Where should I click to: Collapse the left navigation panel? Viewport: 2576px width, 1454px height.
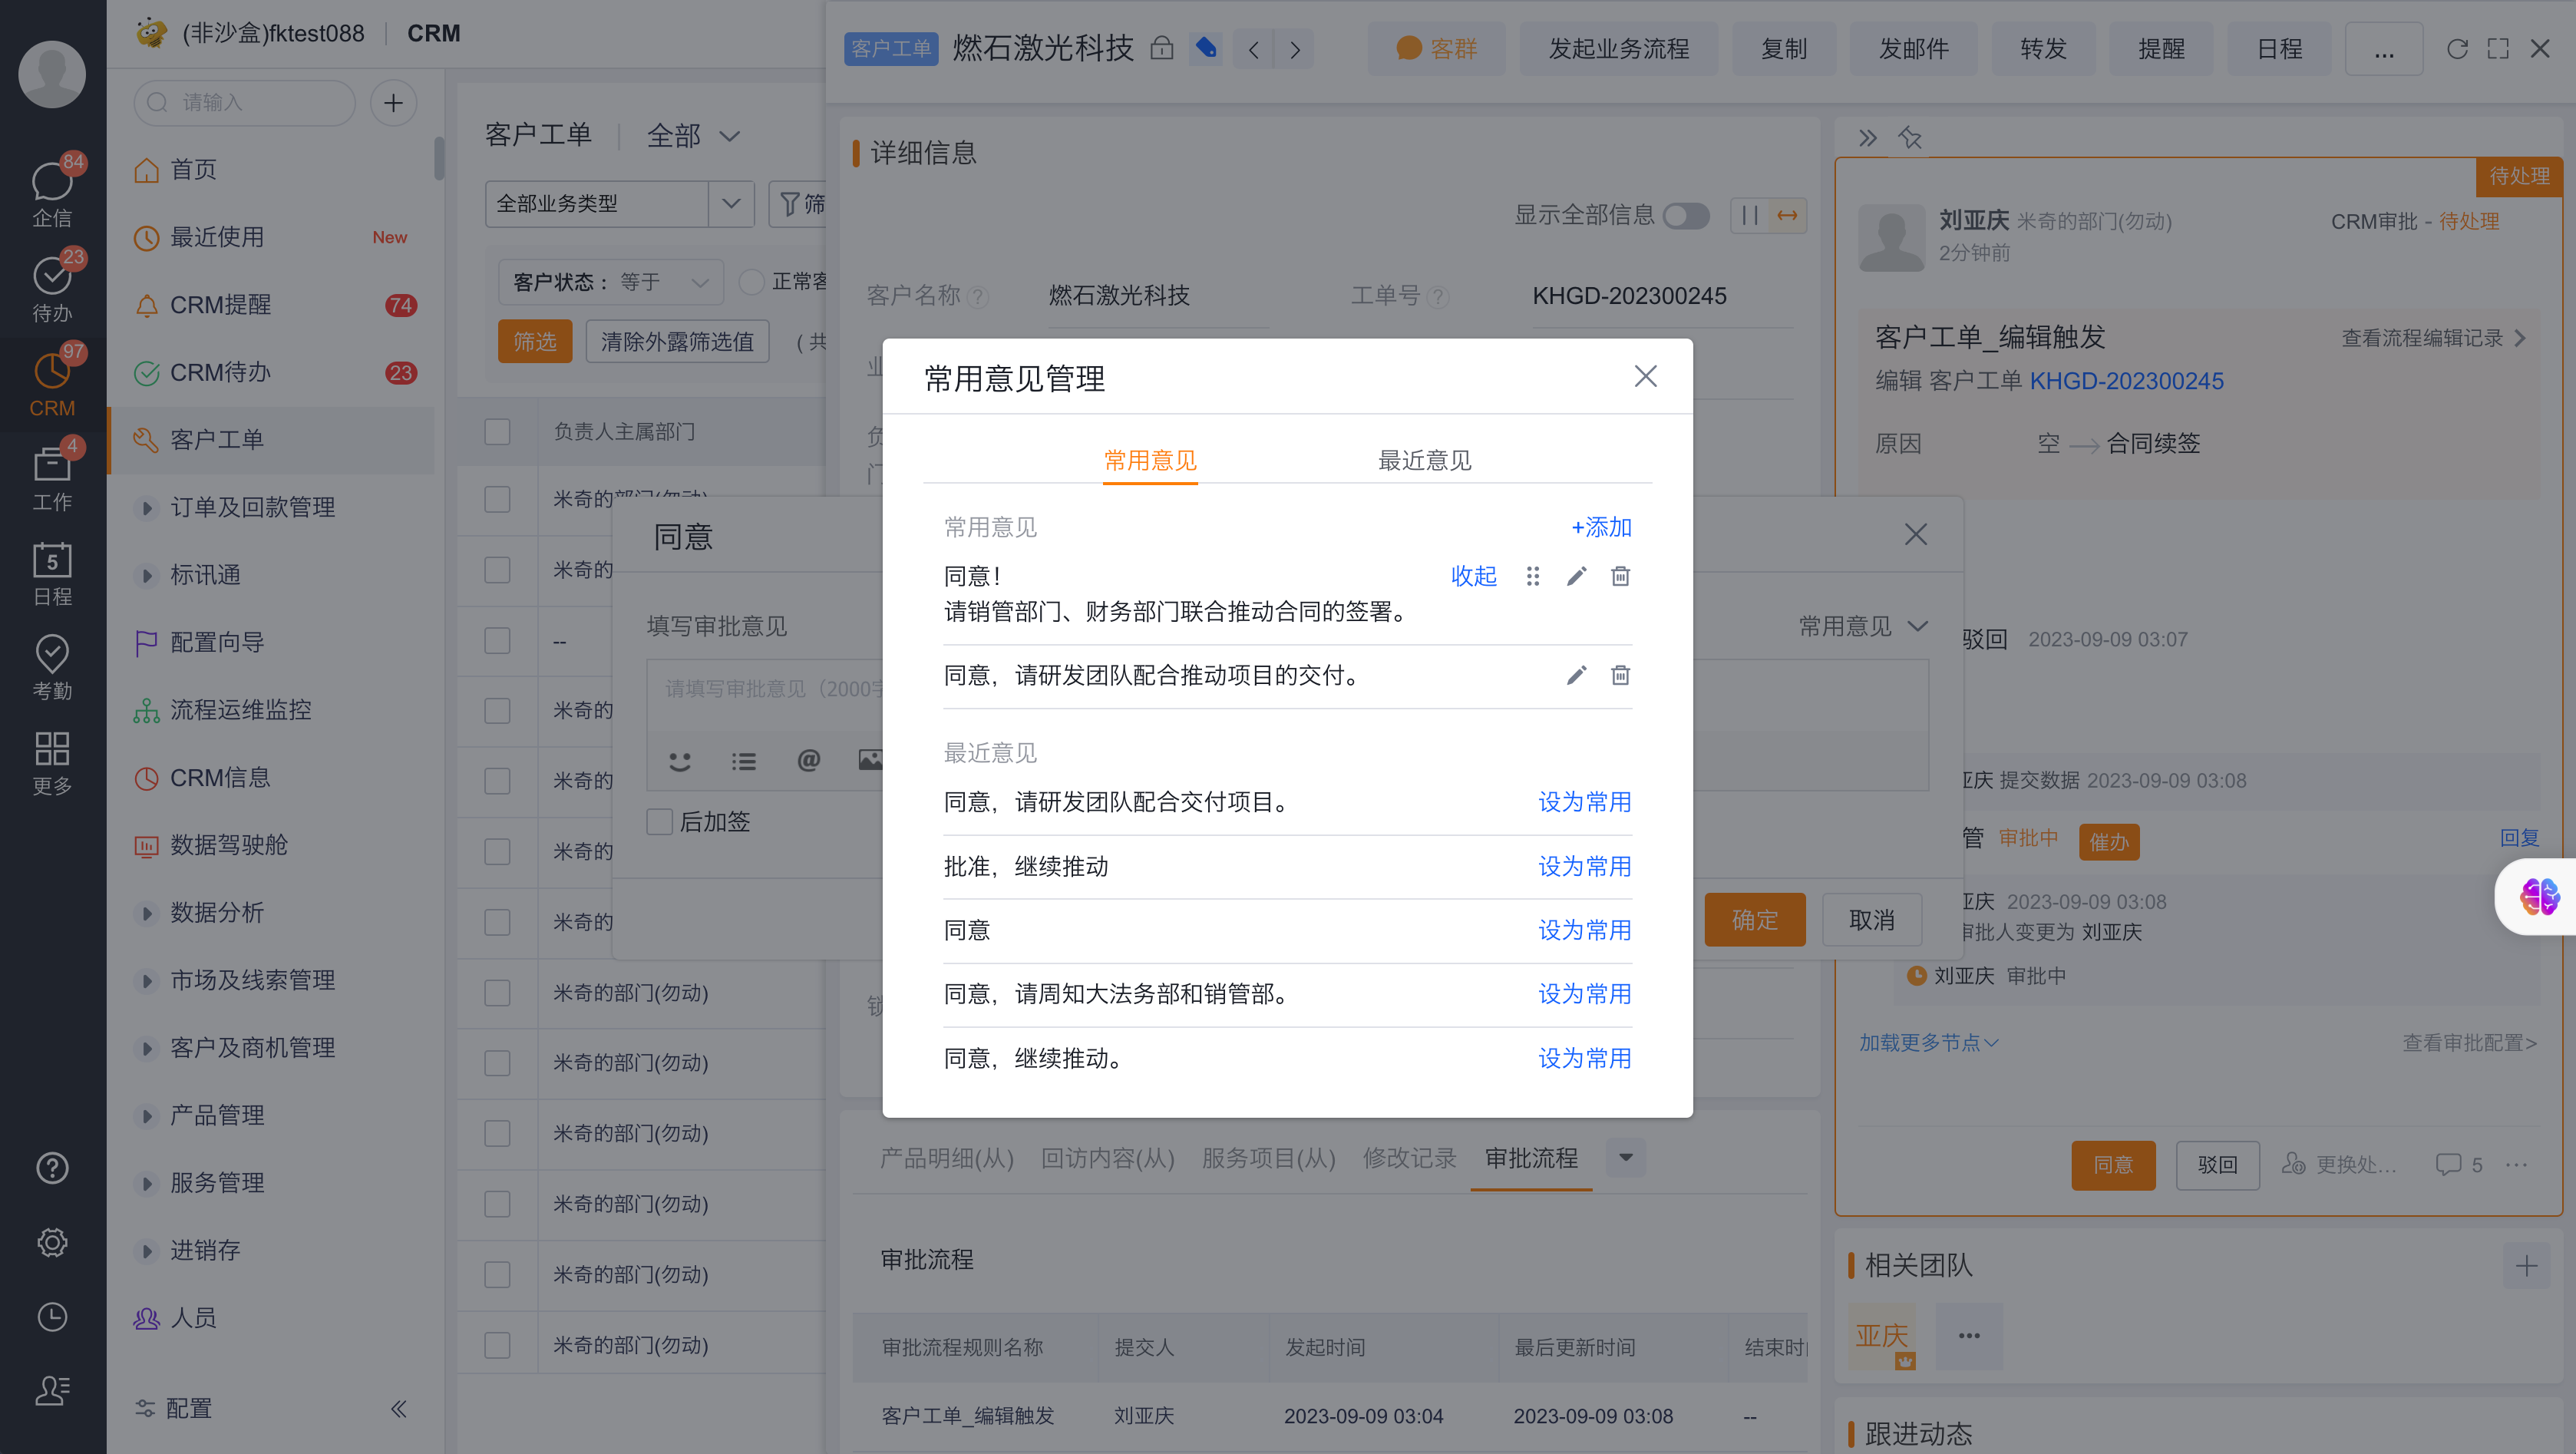pyautogui.click(x=398, y=1408)
